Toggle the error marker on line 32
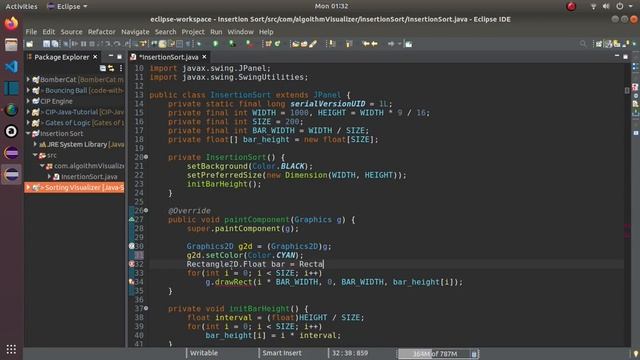This screenshot has width=640, height=360. pyautogui.click(x=132, y=264)
